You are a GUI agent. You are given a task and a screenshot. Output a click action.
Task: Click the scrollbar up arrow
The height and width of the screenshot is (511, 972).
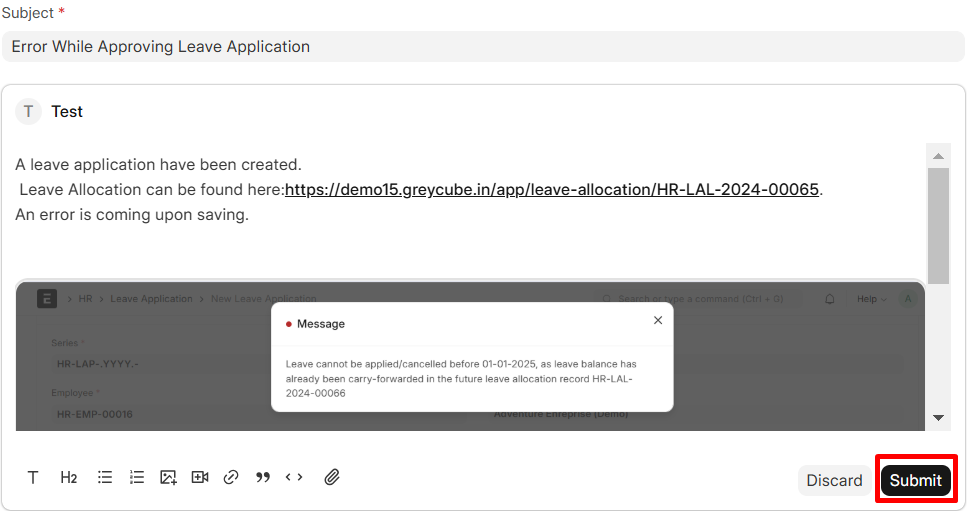[938, 156]
